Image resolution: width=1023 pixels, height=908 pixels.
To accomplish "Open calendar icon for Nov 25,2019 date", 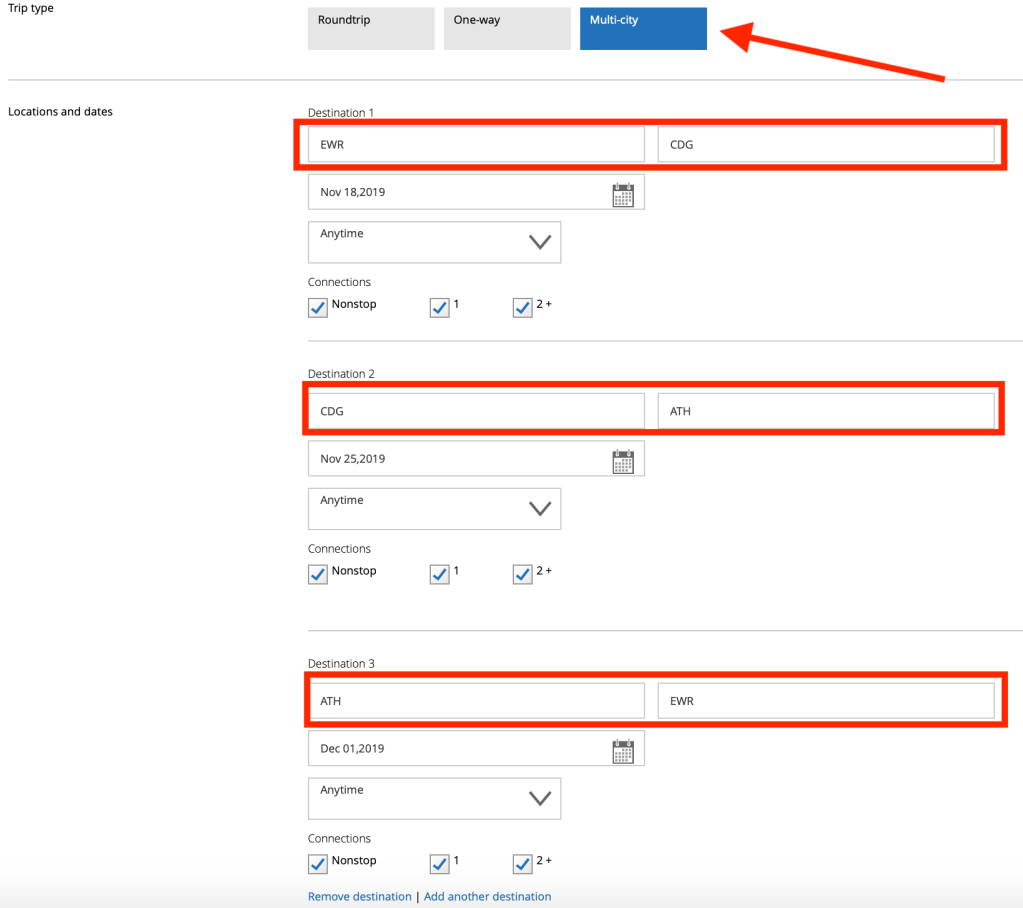I will [623, 460].
